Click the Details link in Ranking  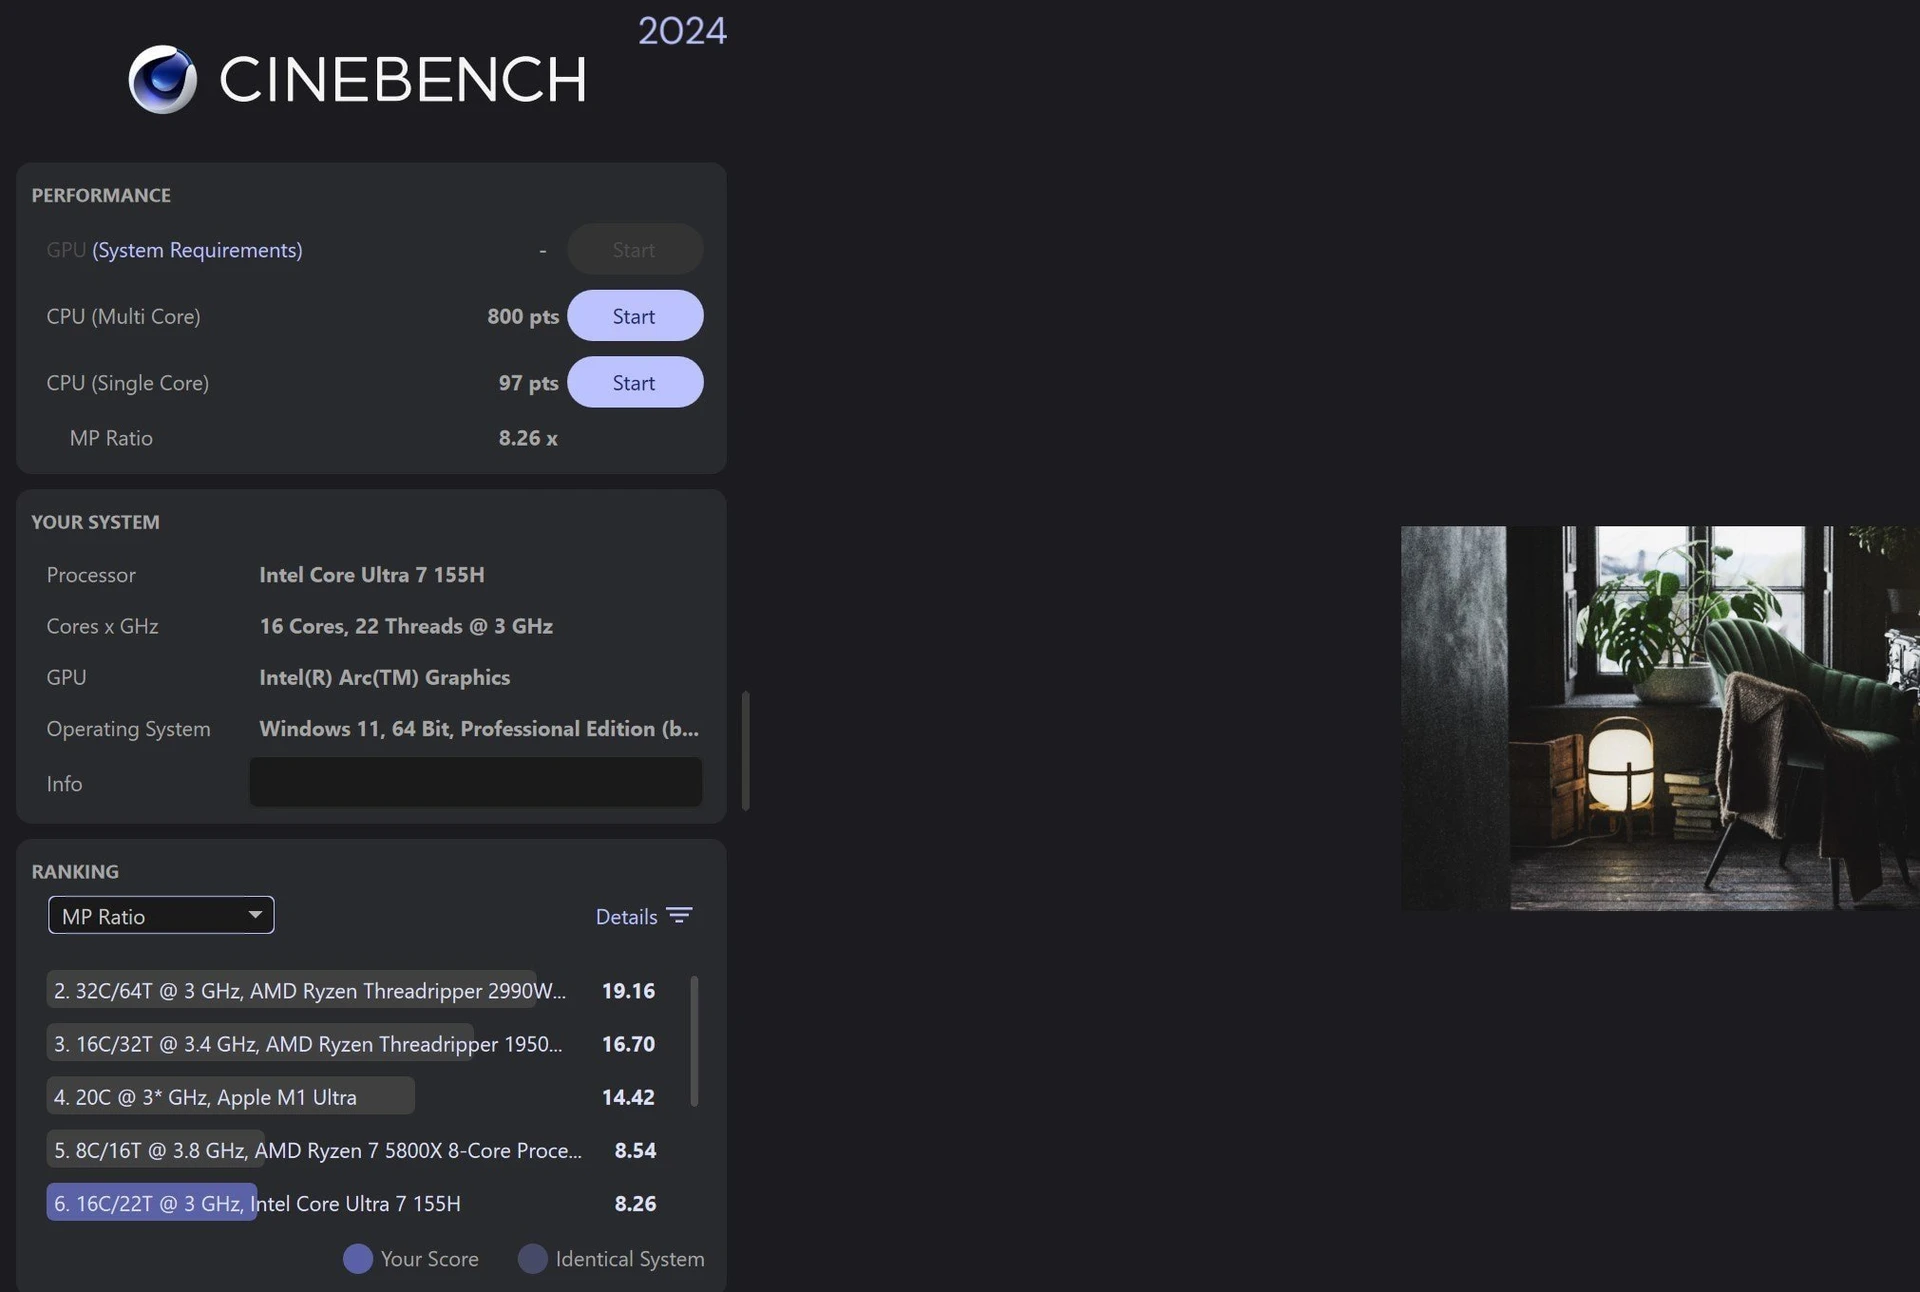pyautogui.click(x=626, y=917)
